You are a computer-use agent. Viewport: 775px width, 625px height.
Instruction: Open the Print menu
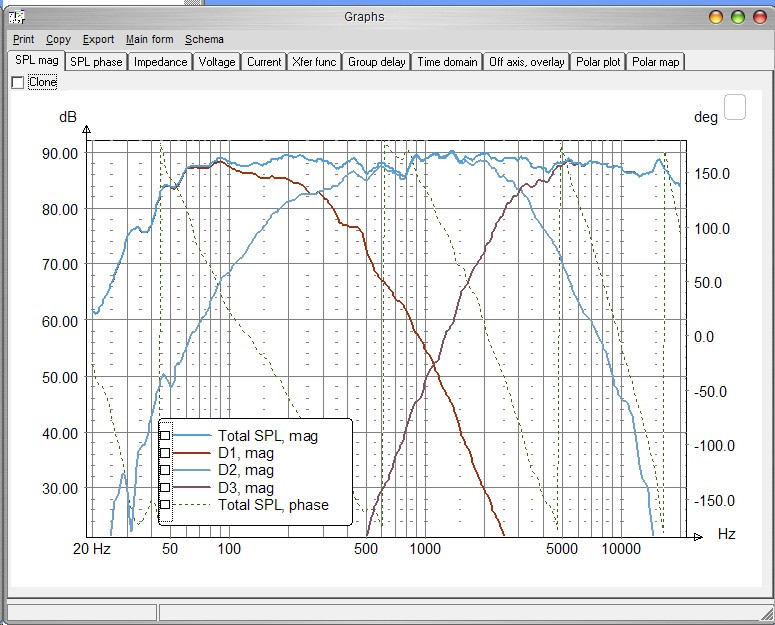pos(24,39)
